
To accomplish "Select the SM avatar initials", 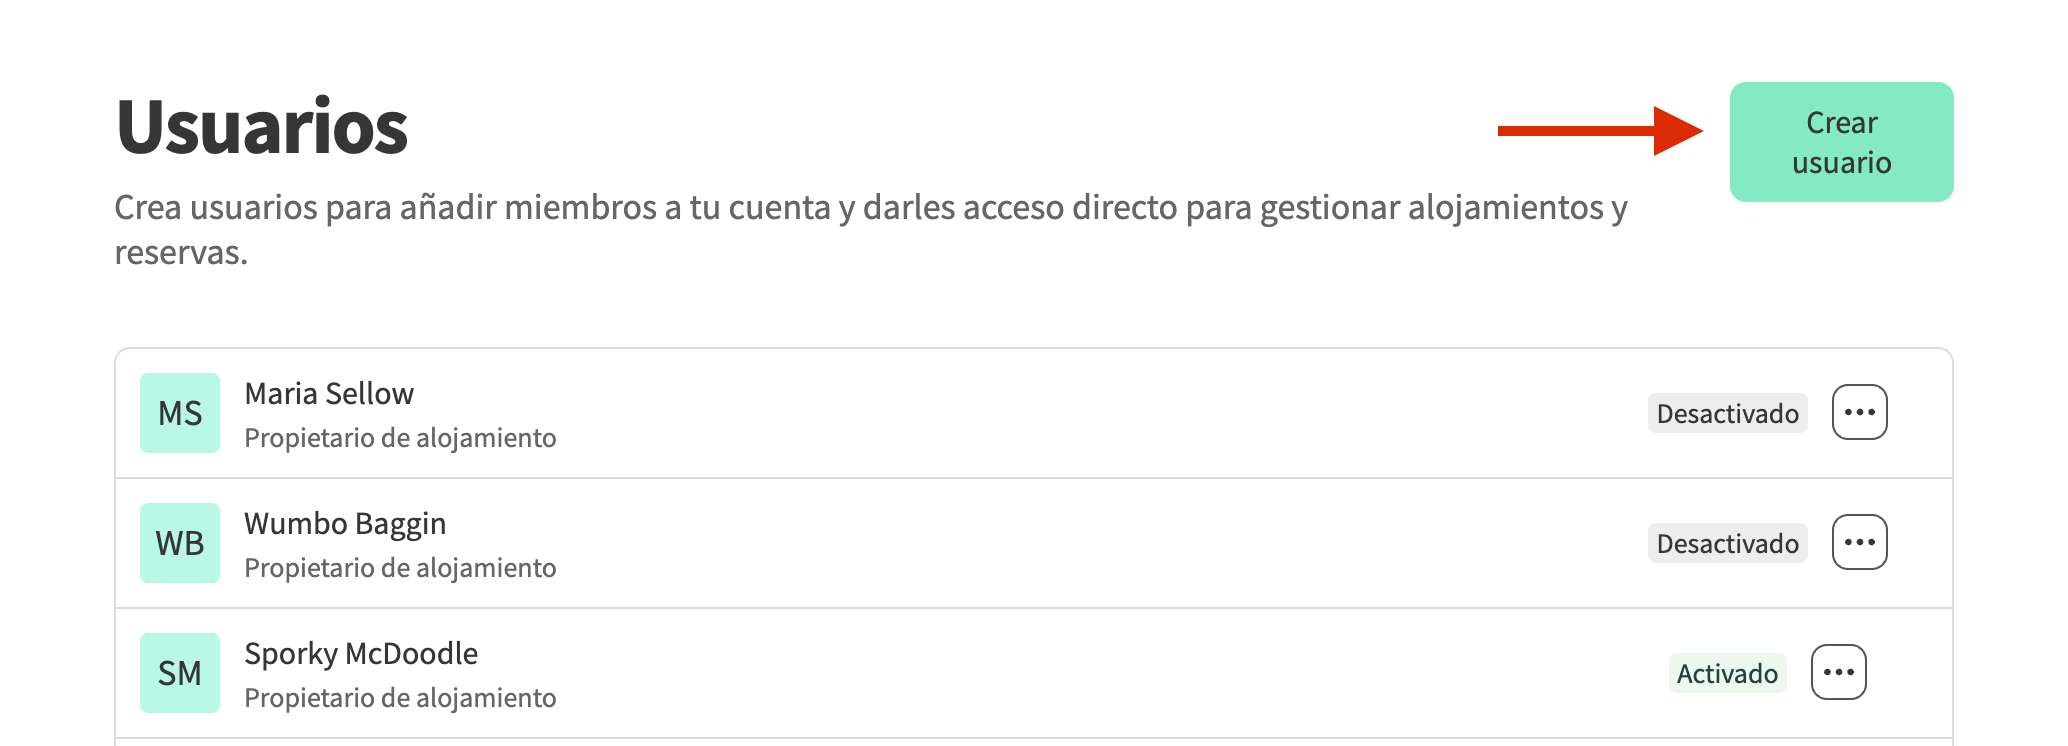I will 180,673.
